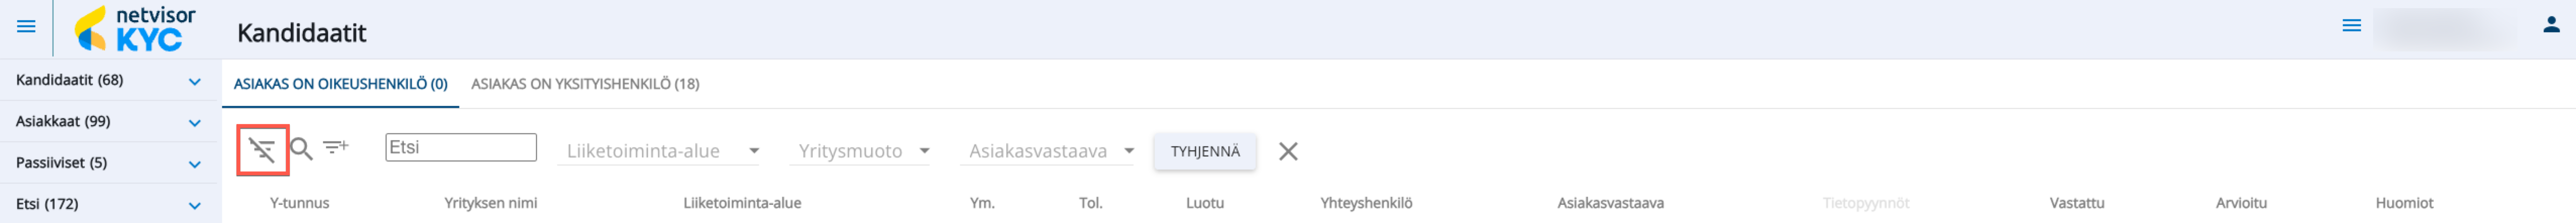Switch to Asiakas on yksityishenkilö (18) tab
The image size is (2576, 223).
click(x=585, y=84)
